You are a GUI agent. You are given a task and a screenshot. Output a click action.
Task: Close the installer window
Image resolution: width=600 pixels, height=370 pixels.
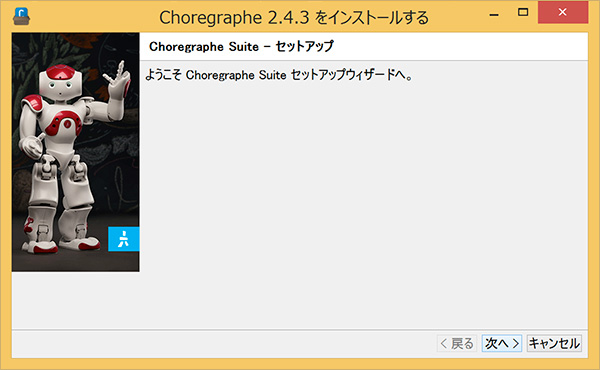click(x=562, y=12)
